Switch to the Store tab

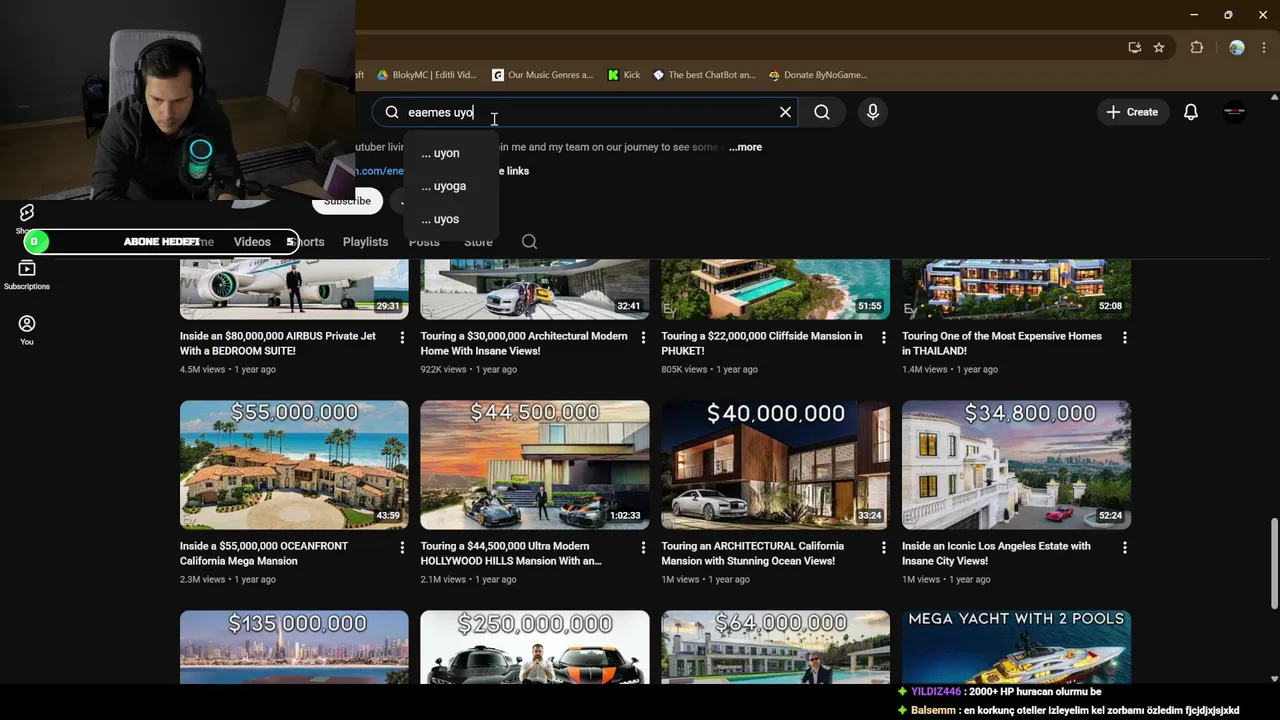[x=478, y=242]
